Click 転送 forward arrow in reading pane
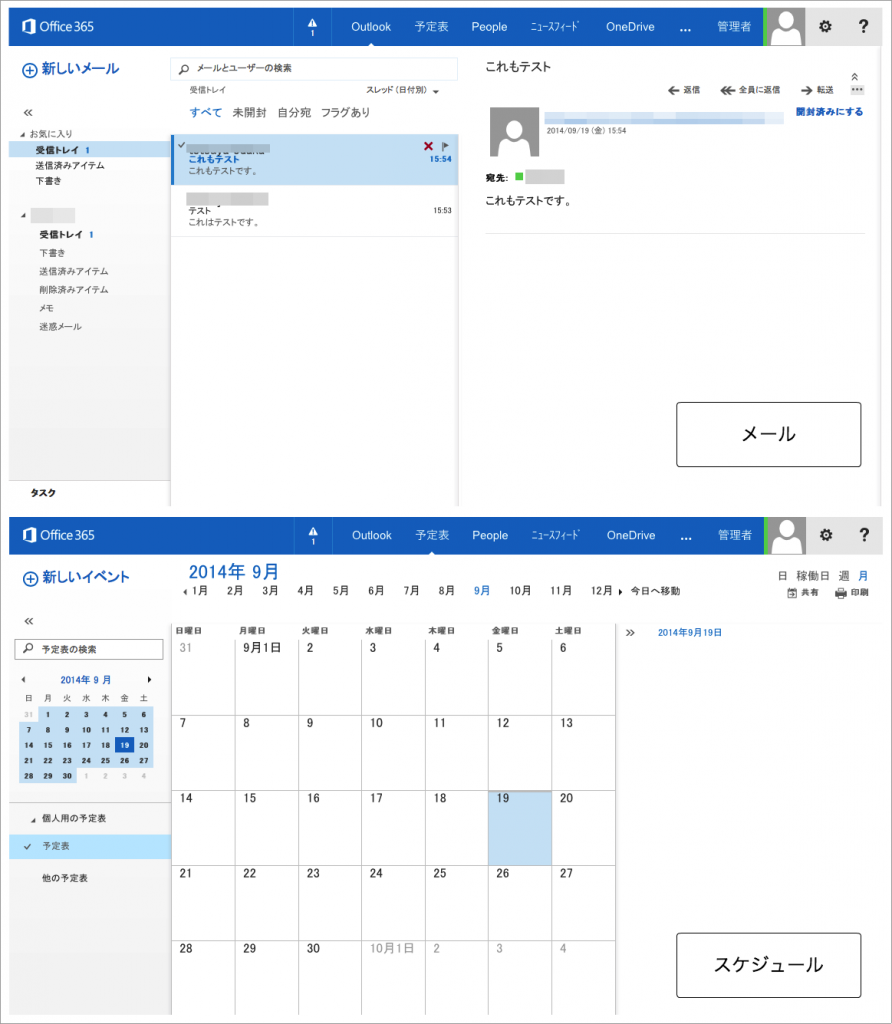Viewport: 892px width, 1024px height. (818, 90)
